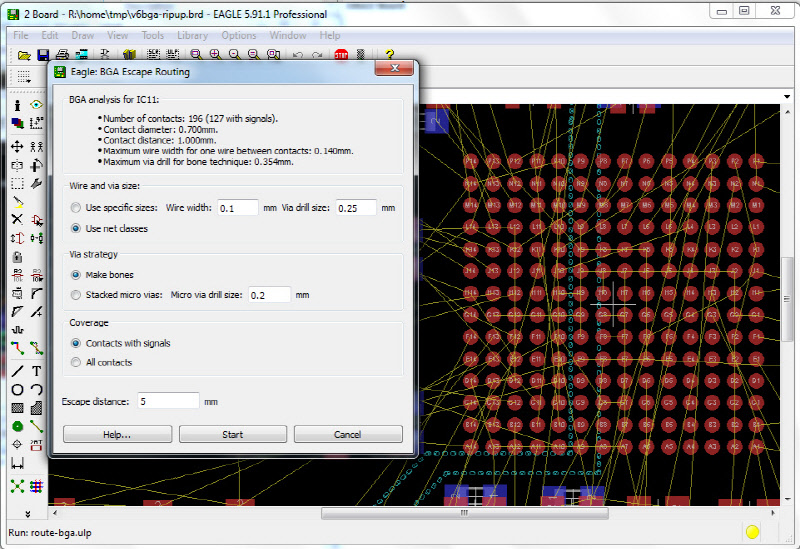800x549 pixels.
Task: Open the Library menu
Action: pyautogui.click(x=192, y=36)
